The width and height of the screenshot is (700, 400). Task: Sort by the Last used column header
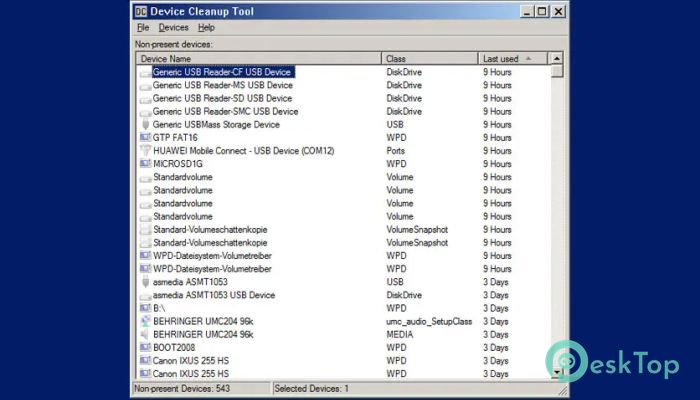coord(512,58)
